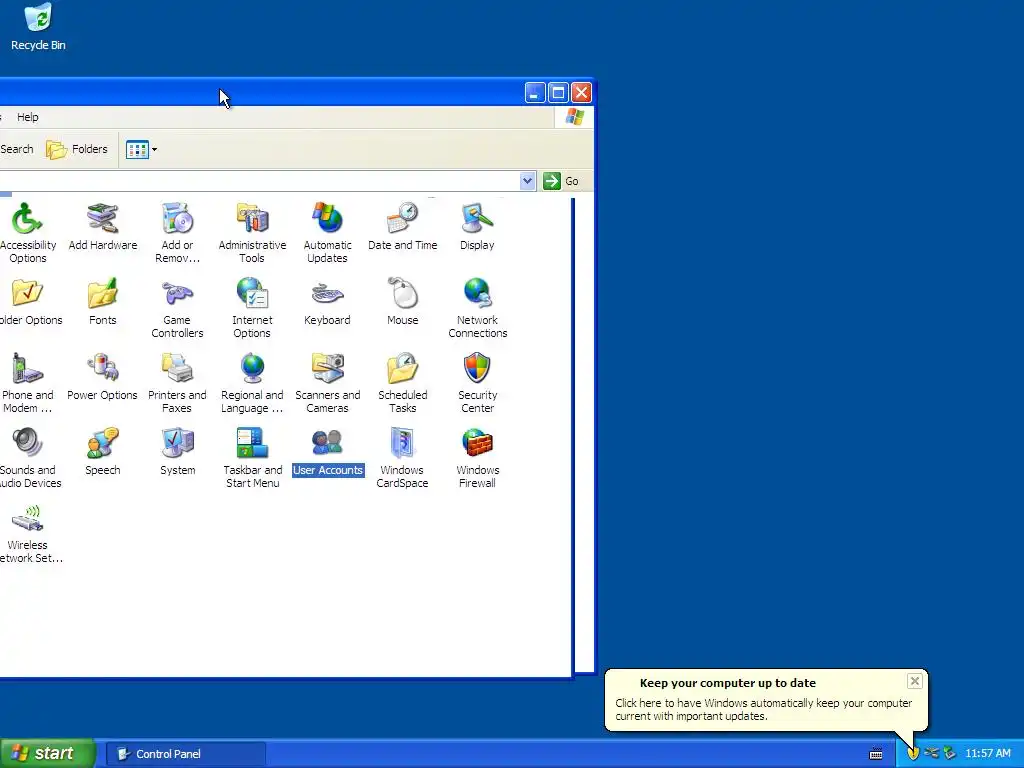
Task: Select Add or Remove Programs icon
Action: coord(177,232)
